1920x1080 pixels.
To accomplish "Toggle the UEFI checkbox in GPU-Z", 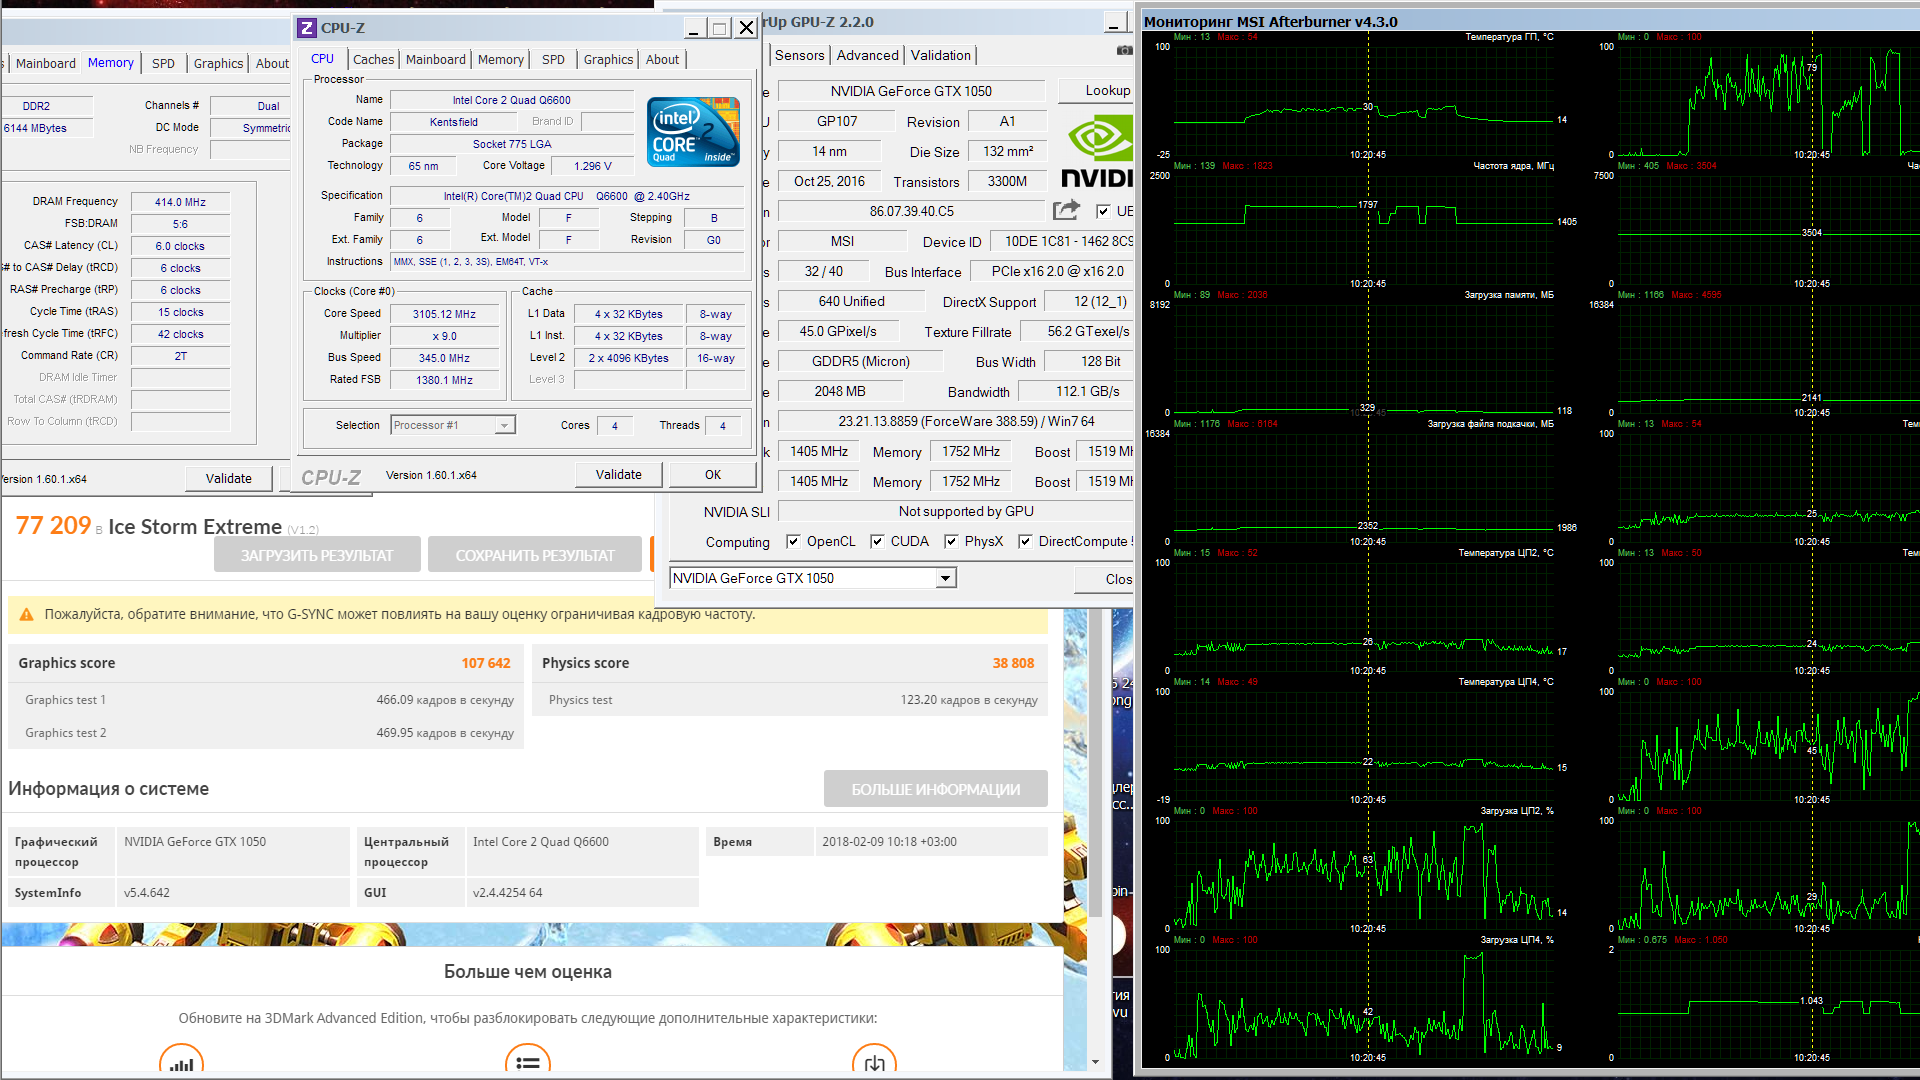I will click(1103, 211).
